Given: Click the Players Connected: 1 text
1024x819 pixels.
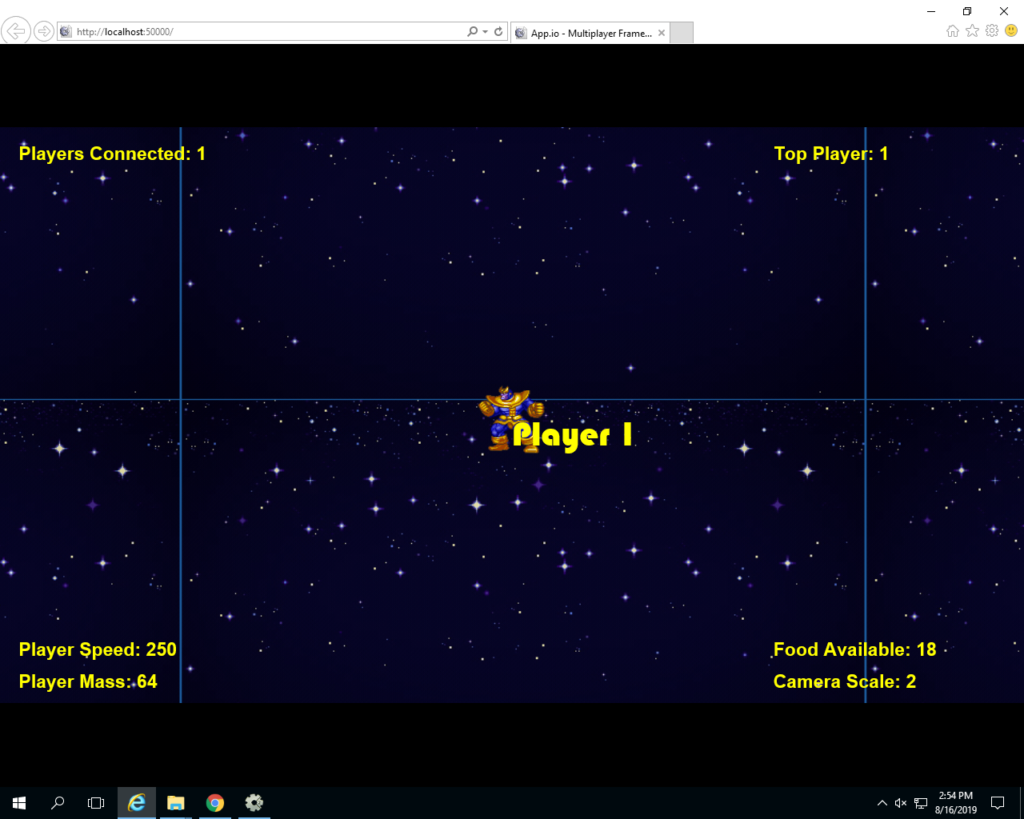Looking at the screenshot, I should pos(112,153).
